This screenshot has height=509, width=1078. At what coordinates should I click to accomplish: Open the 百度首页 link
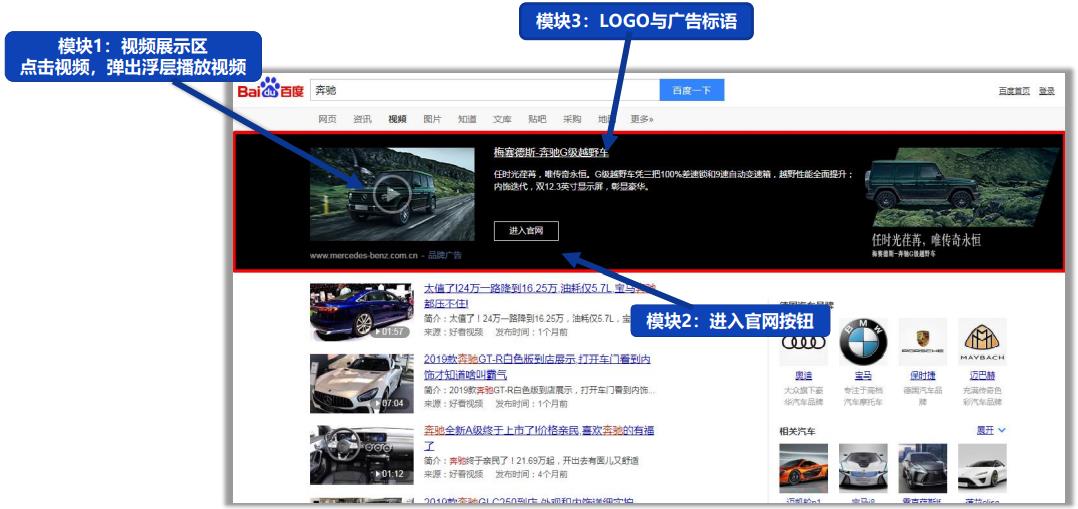tap(1014, 91)
